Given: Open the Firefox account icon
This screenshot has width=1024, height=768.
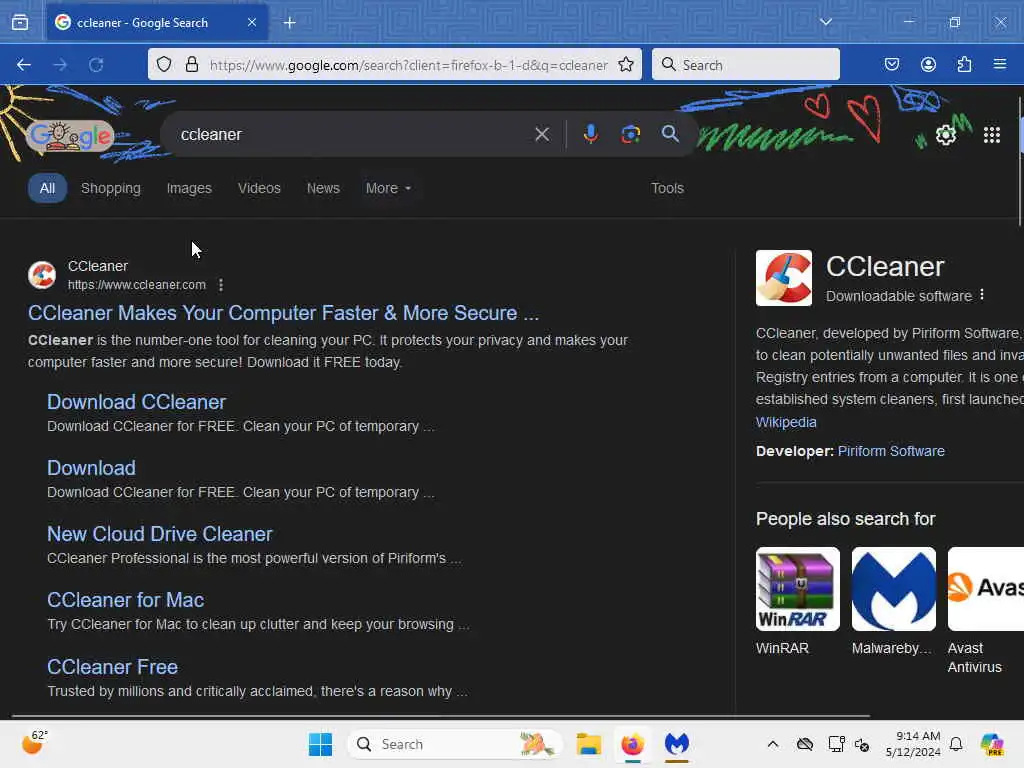Looking at the screenshot, I should click(x=928, y=64).
